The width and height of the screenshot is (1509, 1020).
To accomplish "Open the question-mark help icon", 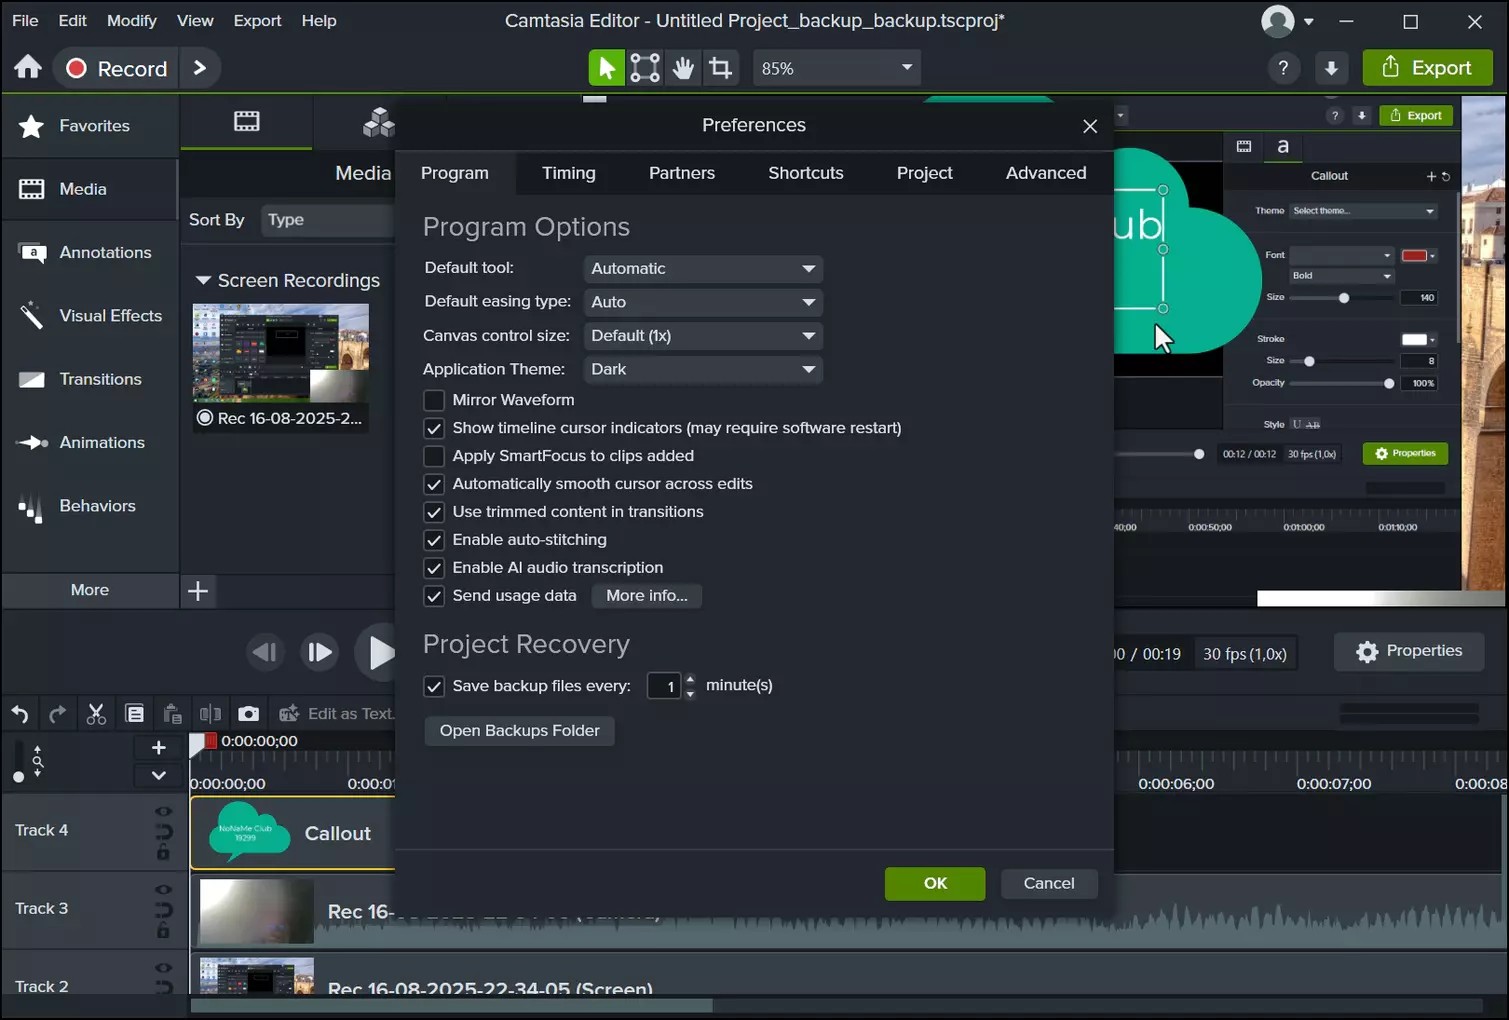I will [1283, 68].
